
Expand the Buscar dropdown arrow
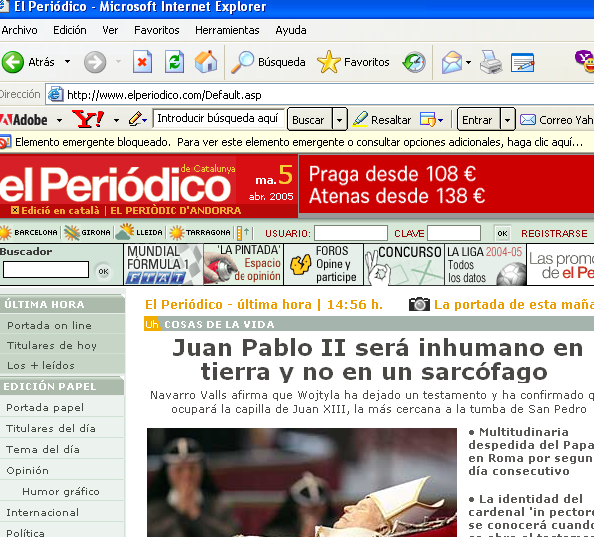click(x=339, y=120)
